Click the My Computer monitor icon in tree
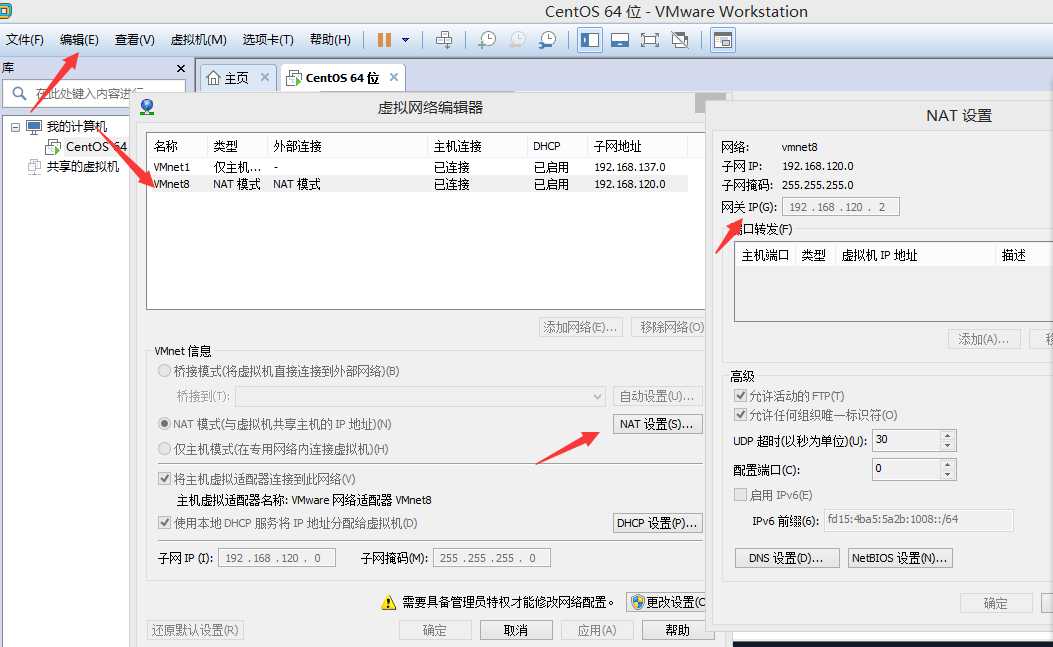 (x=34, y=126)
